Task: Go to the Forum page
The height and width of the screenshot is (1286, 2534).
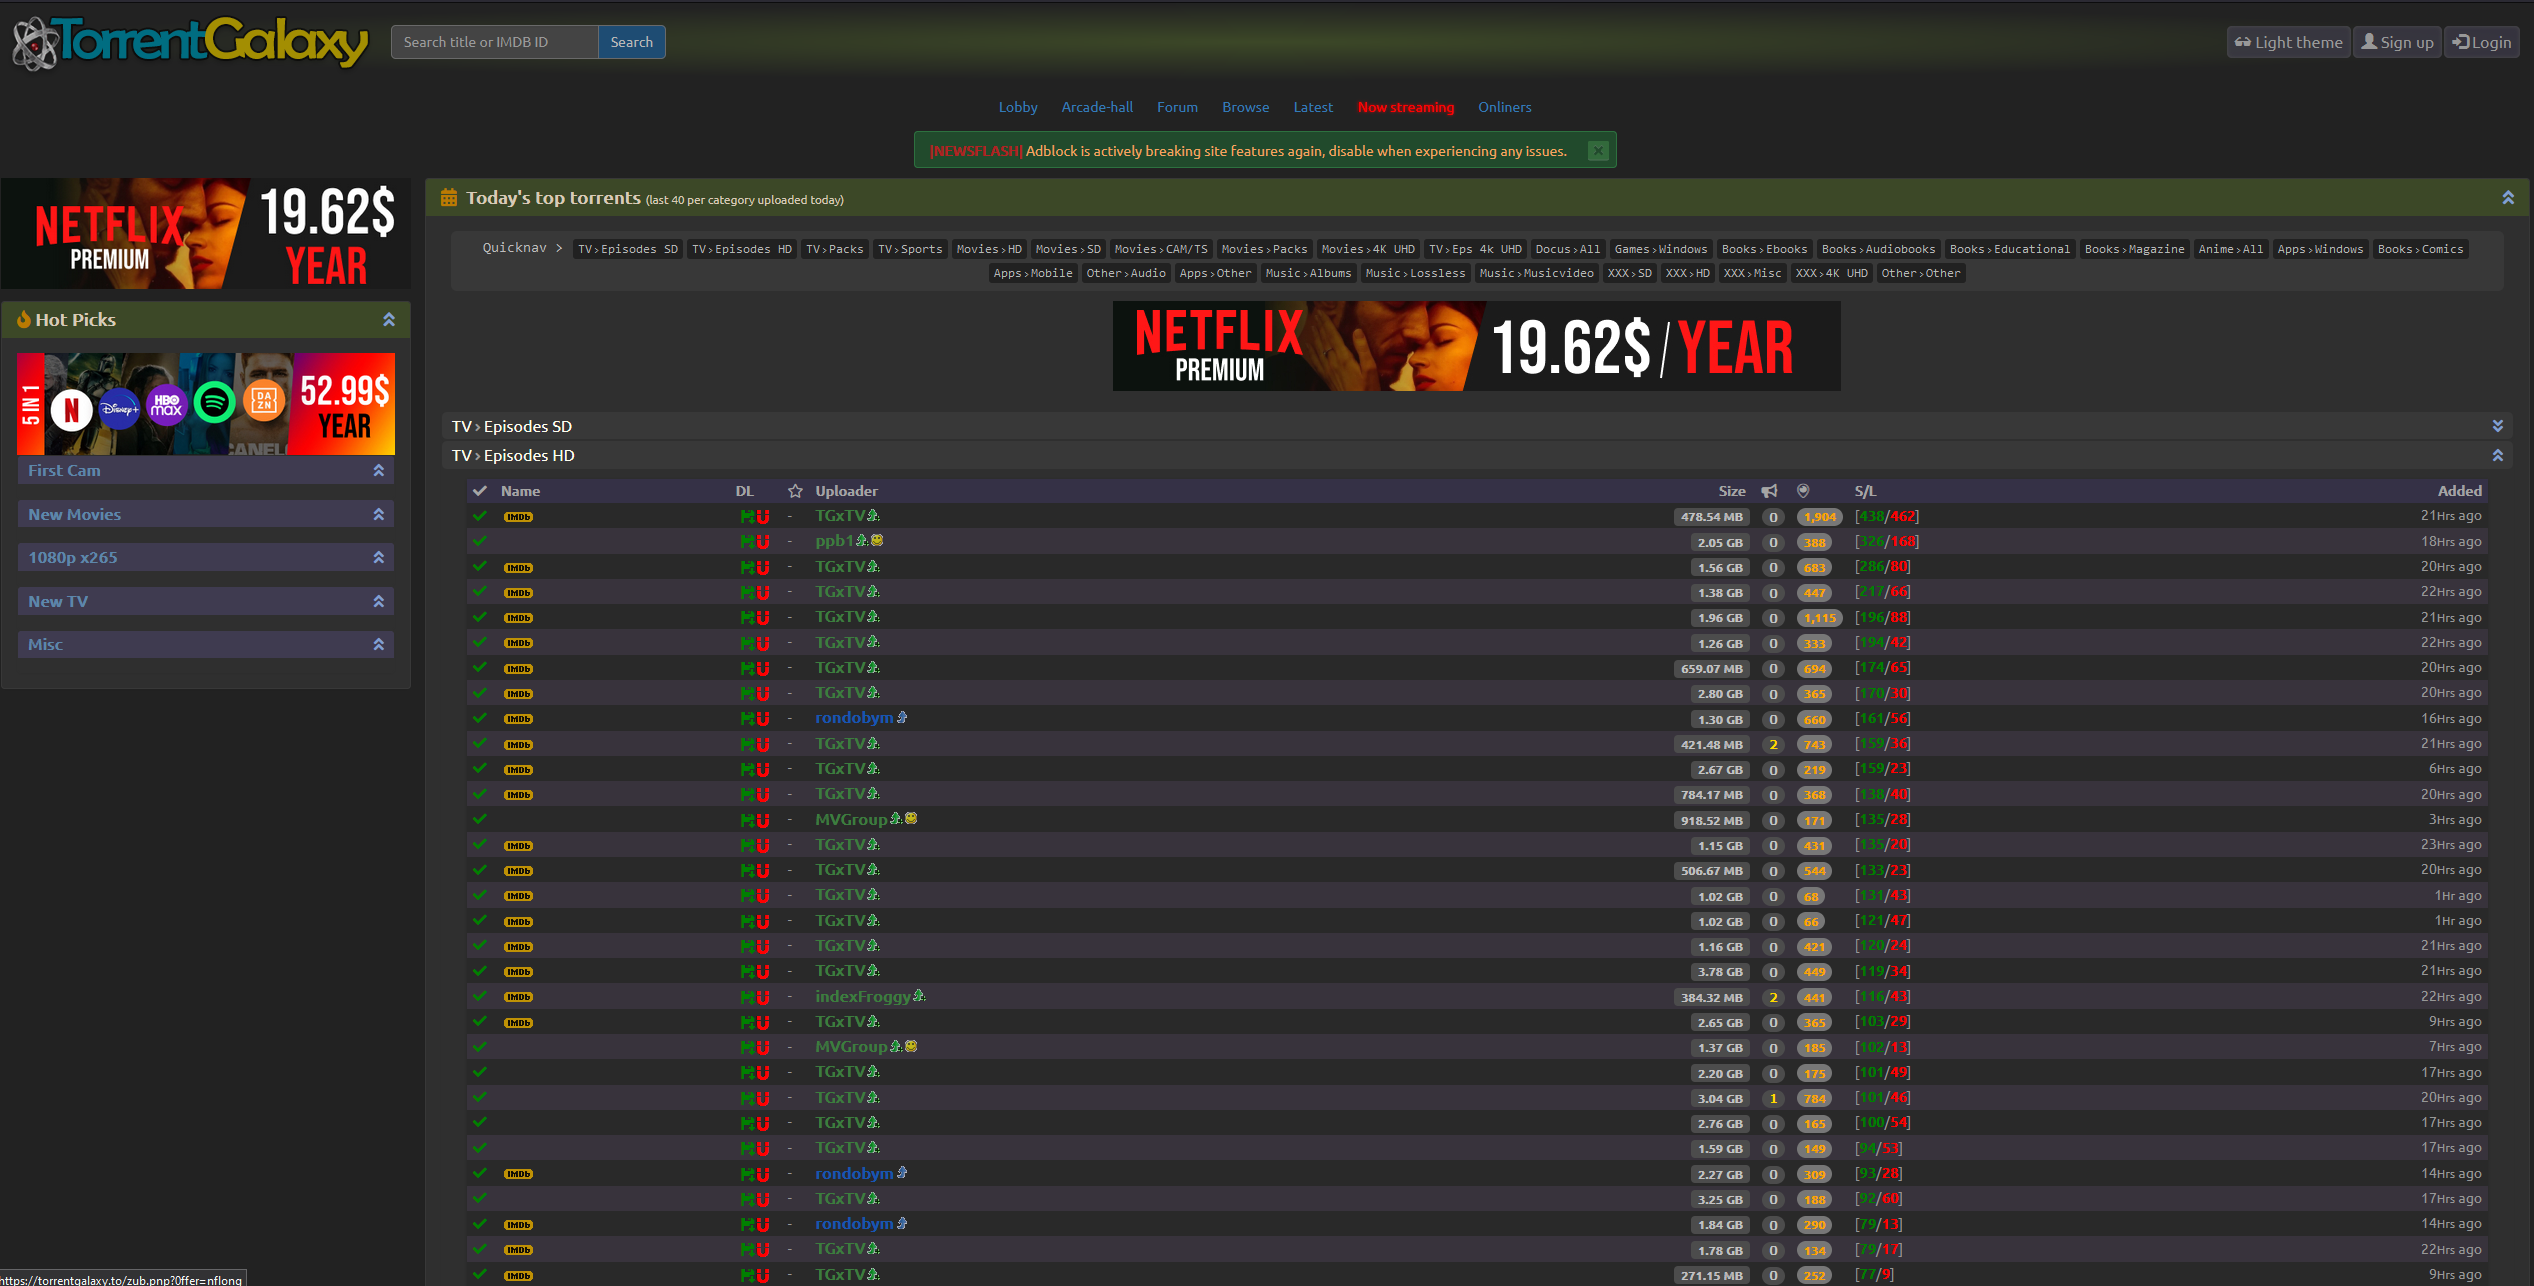Action: pyautogui.click(x=1177, y=107)
